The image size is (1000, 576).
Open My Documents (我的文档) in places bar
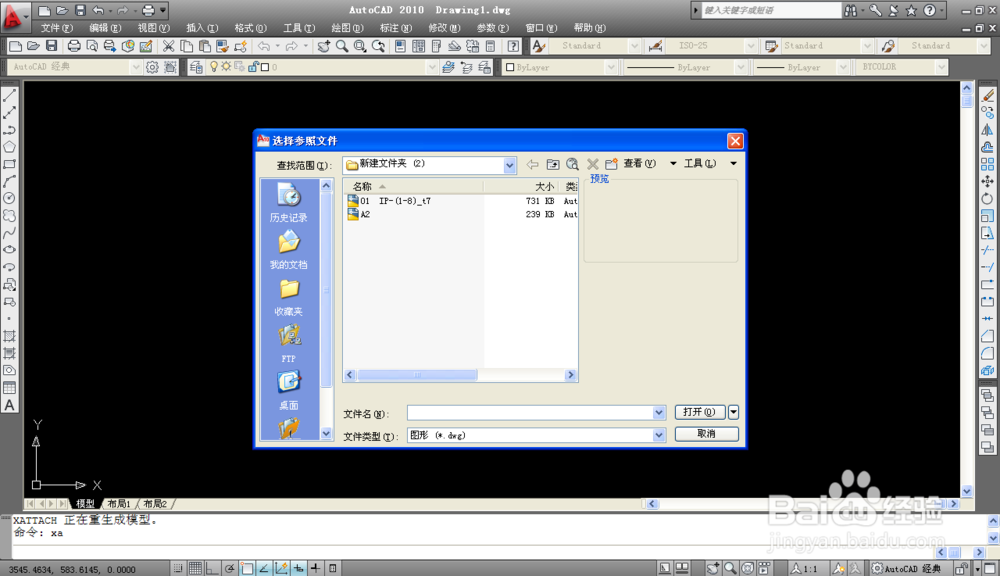click(x=288, y=250)
